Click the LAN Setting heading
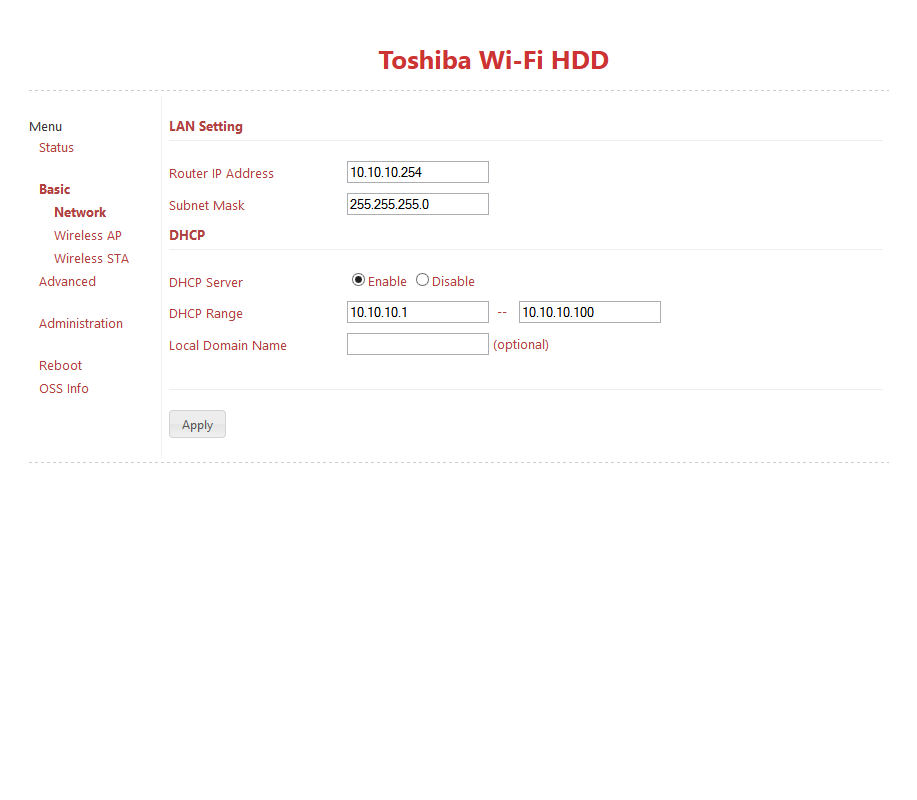 206,126
